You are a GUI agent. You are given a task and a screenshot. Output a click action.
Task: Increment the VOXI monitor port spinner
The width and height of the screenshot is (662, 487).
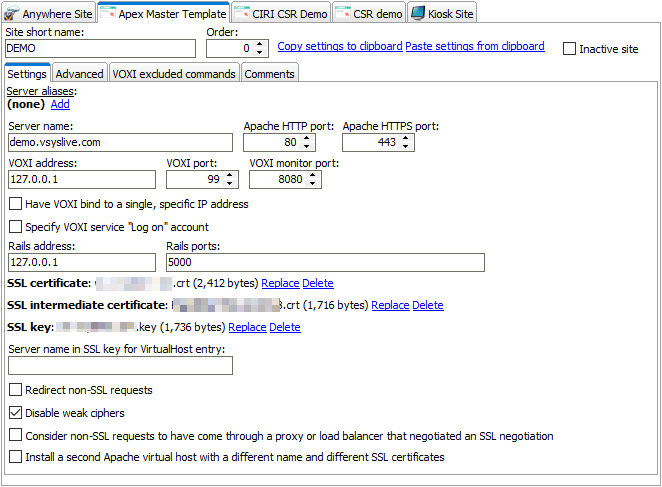(314, 175)
